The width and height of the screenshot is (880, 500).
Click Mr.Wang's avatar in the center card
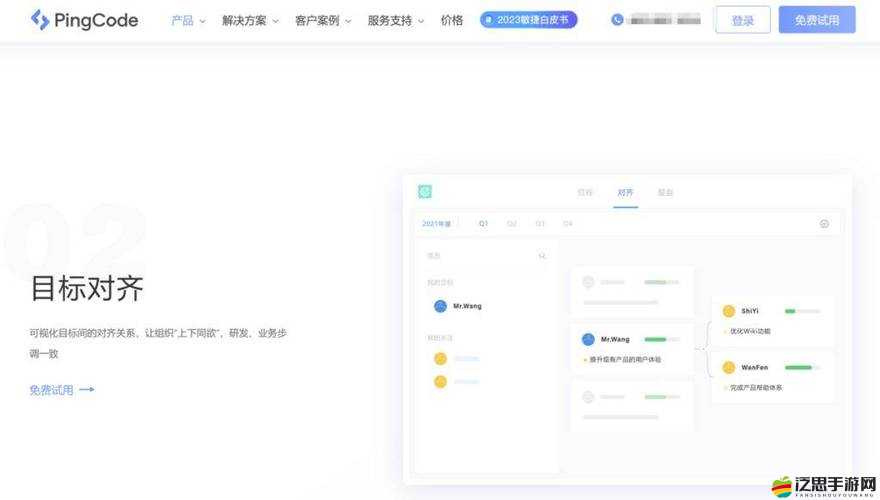point(588,339)
